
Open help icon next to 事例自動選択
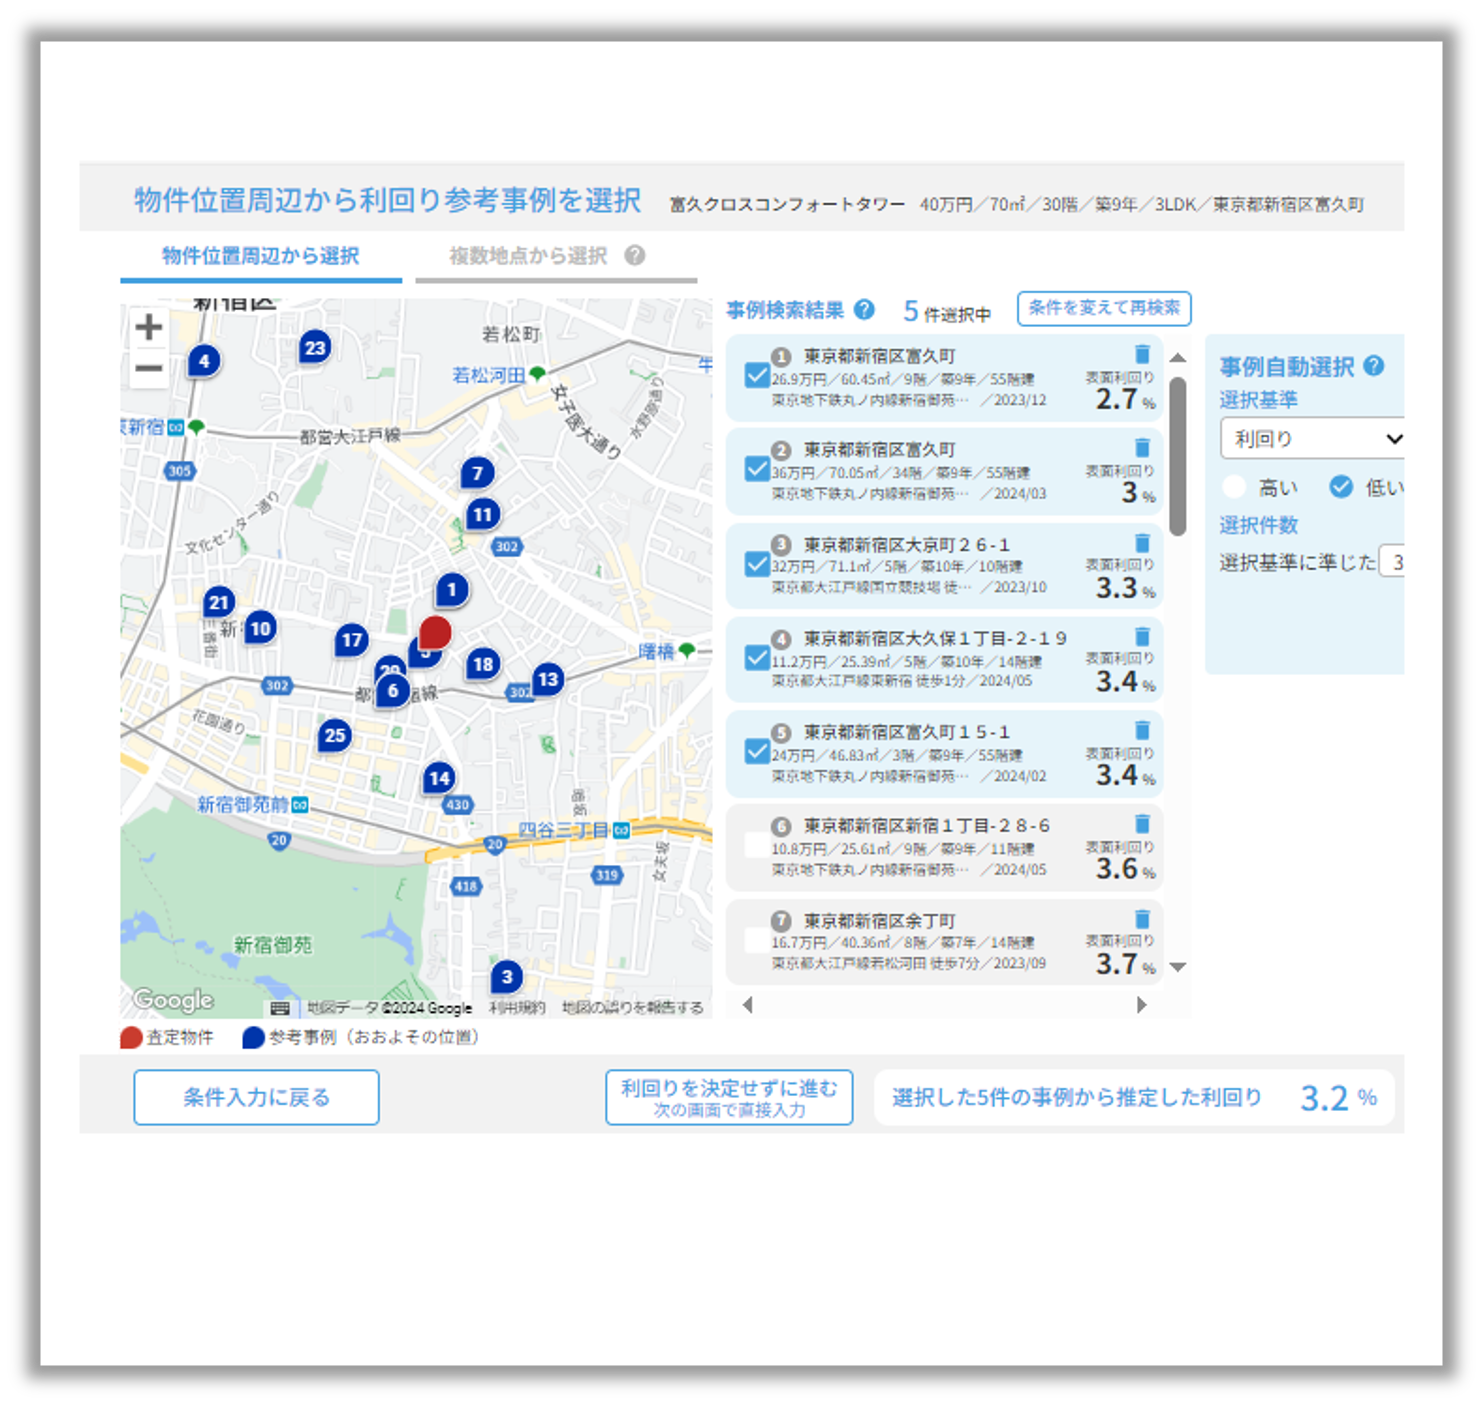pyautogui.click(x=1374, y=366)
